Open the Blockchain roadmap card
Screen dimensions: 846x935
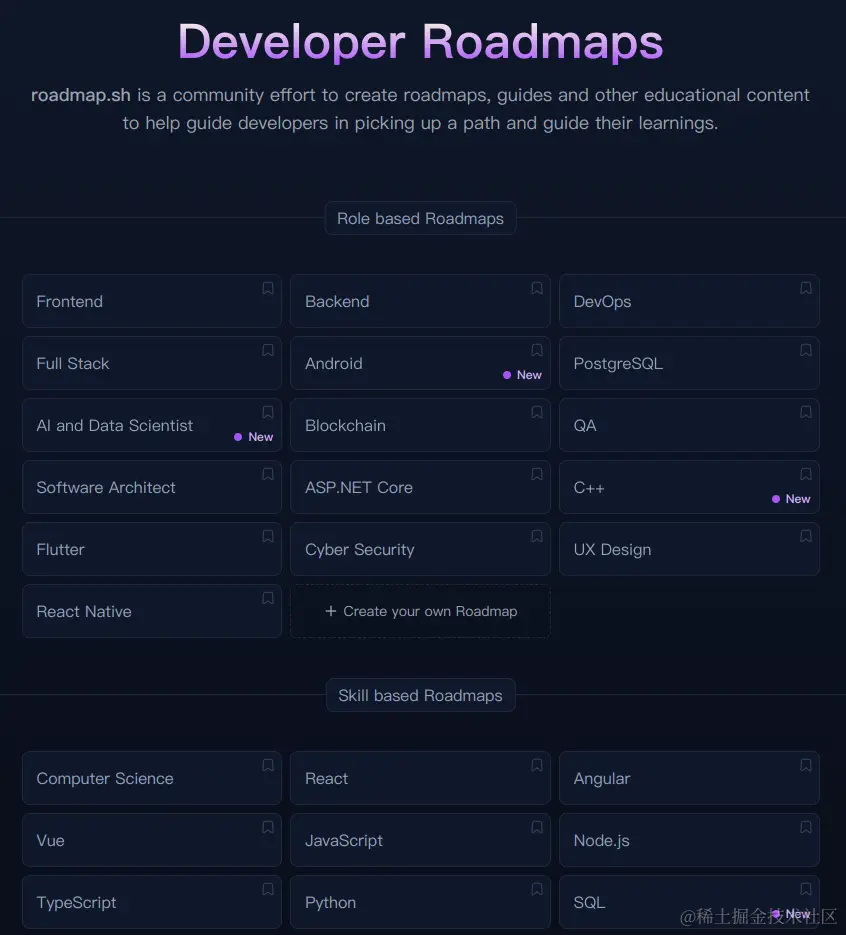pos(420,425)
